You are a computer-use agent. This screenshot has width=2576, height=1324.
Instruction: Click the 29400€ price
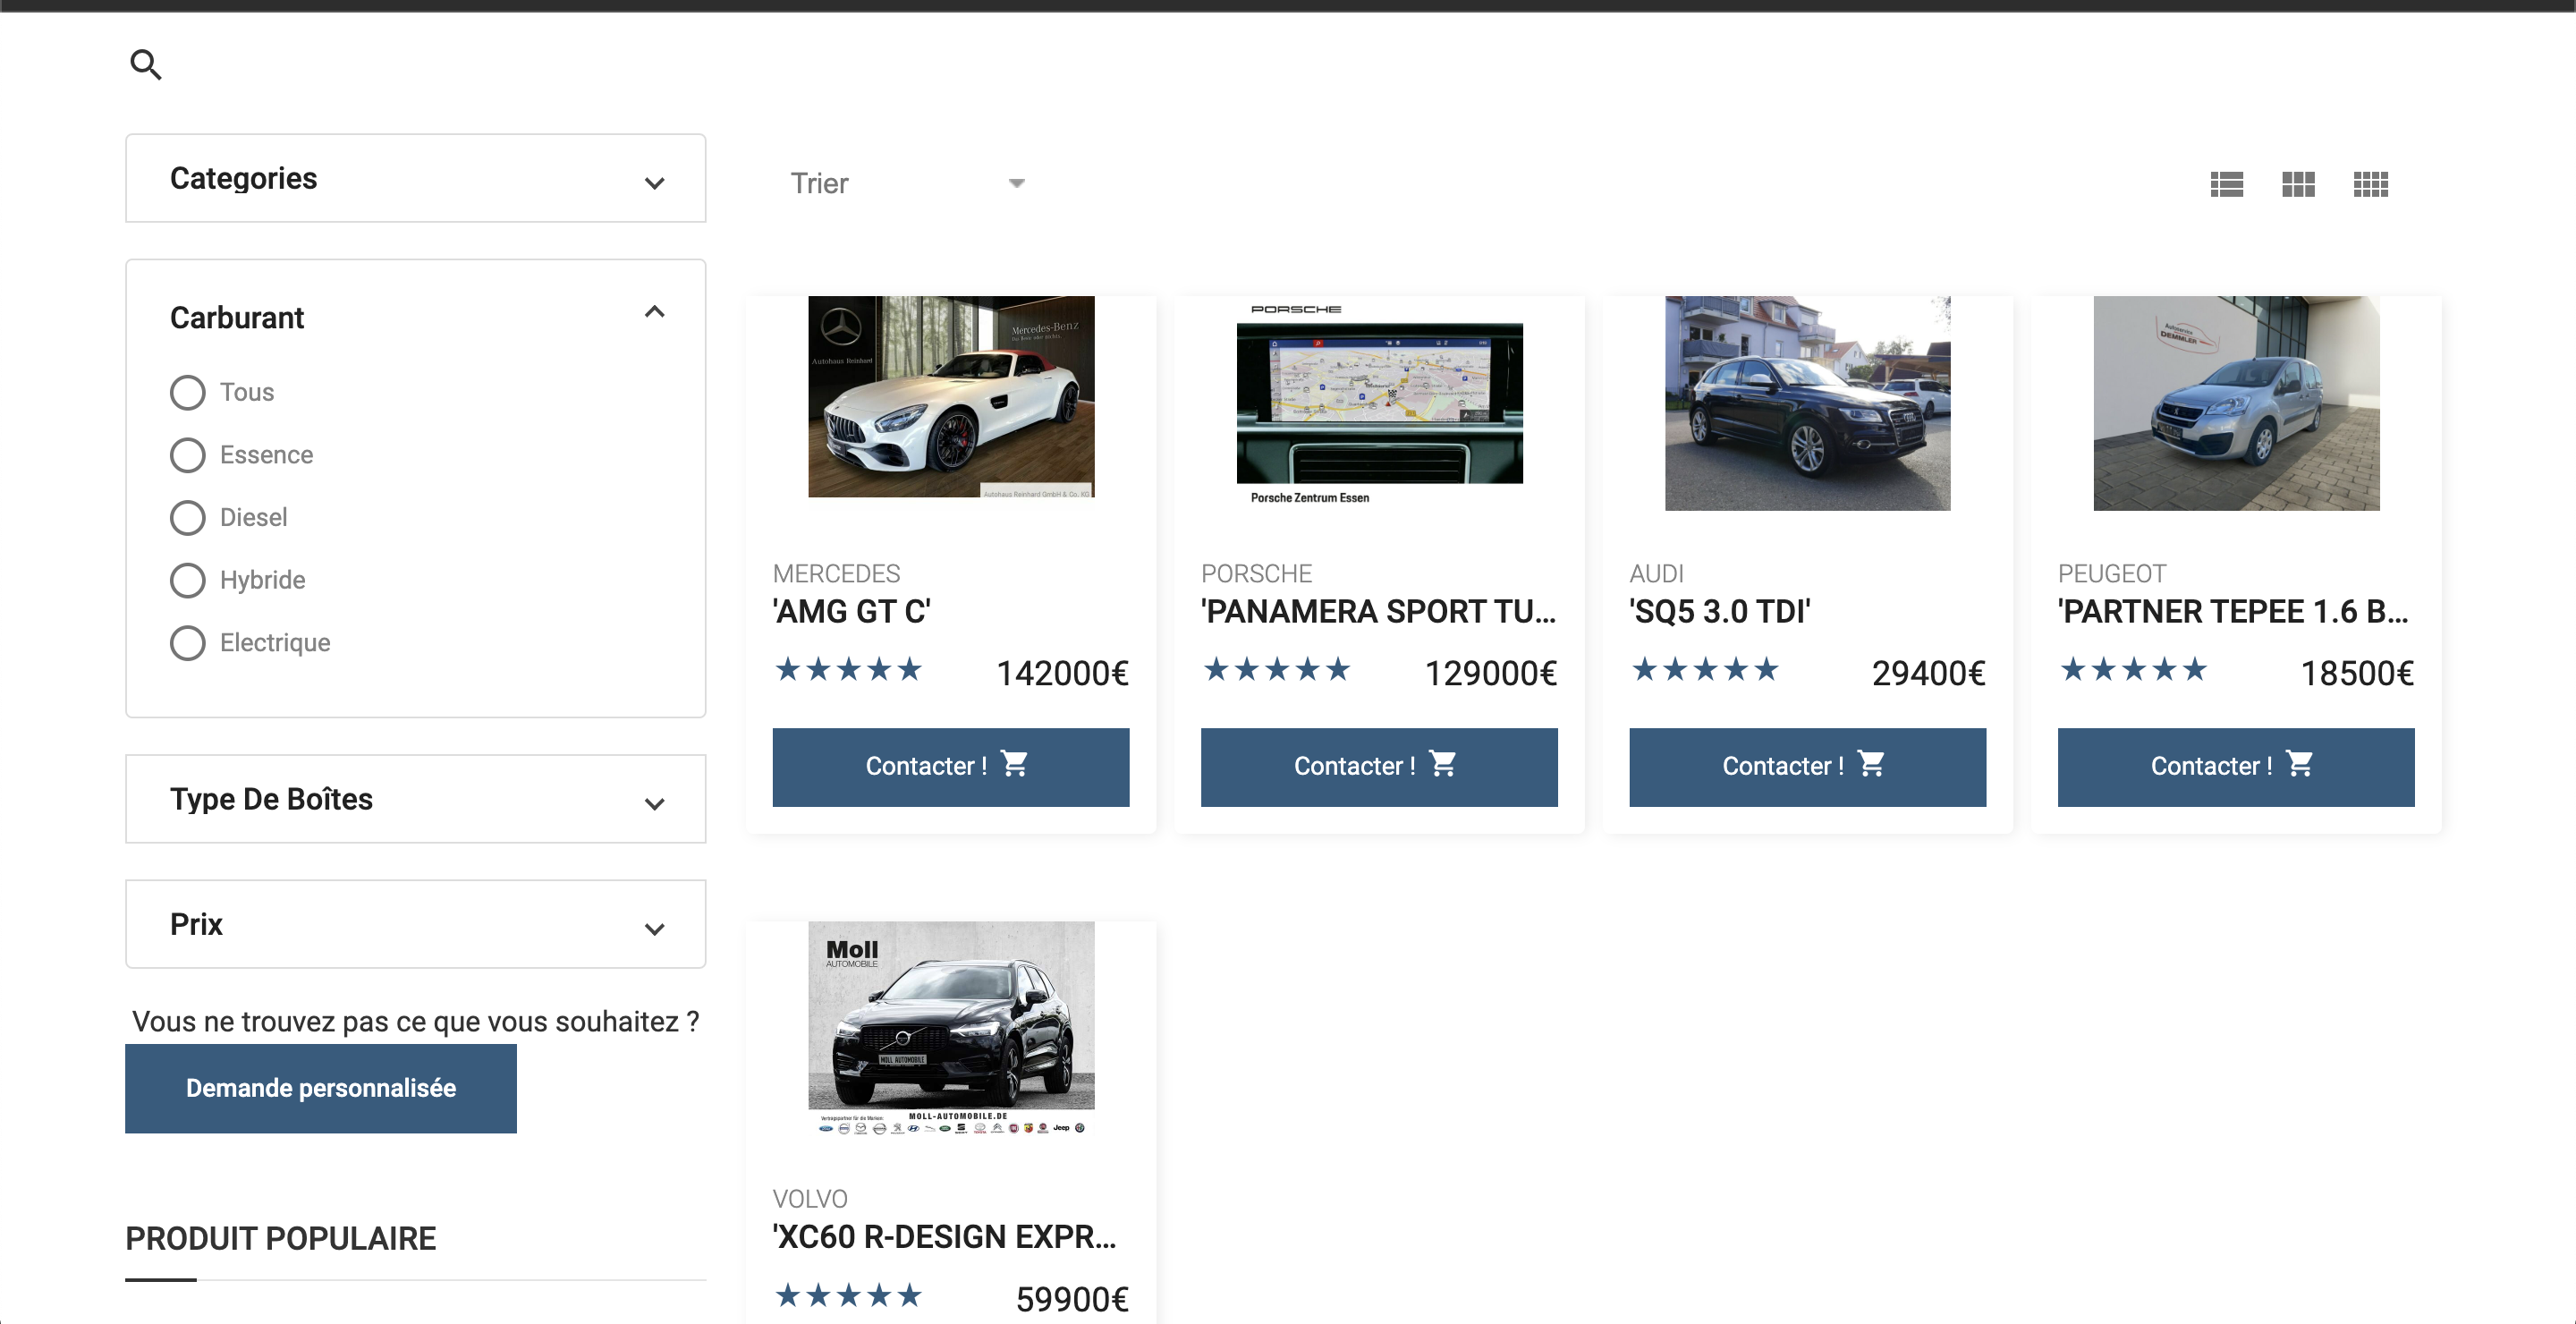(1928, 674)
